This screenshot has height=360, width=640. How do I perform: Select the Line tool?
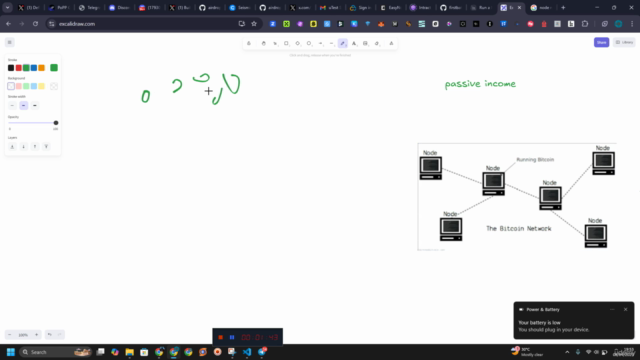(331, 43)
